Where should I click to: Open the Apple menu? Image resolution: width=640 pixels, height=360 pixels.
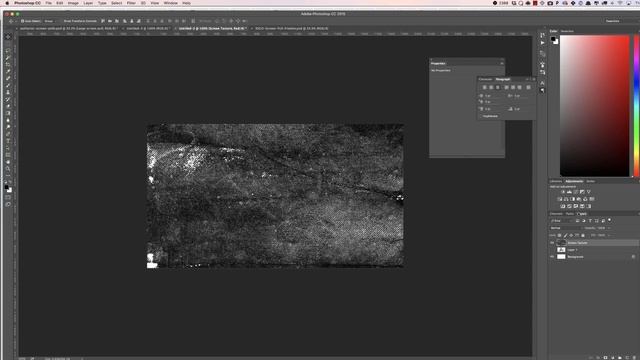7,3
